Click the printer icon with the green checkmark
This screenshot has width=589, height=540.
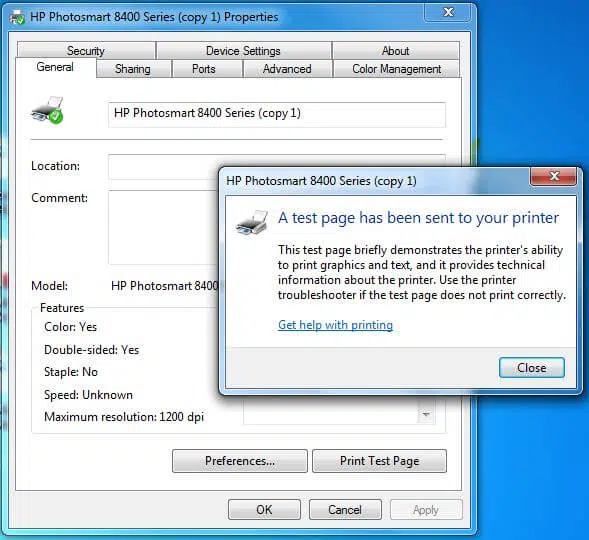click(x=48, y=110)
